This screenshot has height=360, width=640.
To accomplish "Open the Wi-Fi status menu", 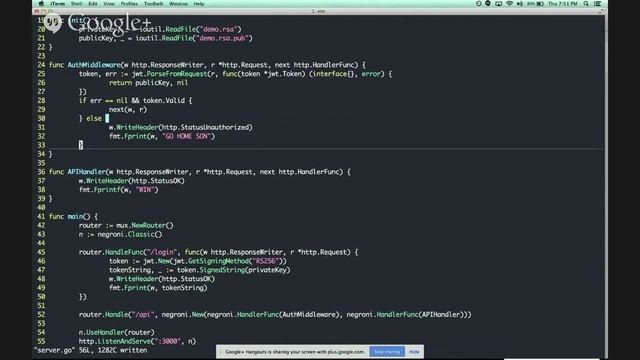I will point(509,4).
